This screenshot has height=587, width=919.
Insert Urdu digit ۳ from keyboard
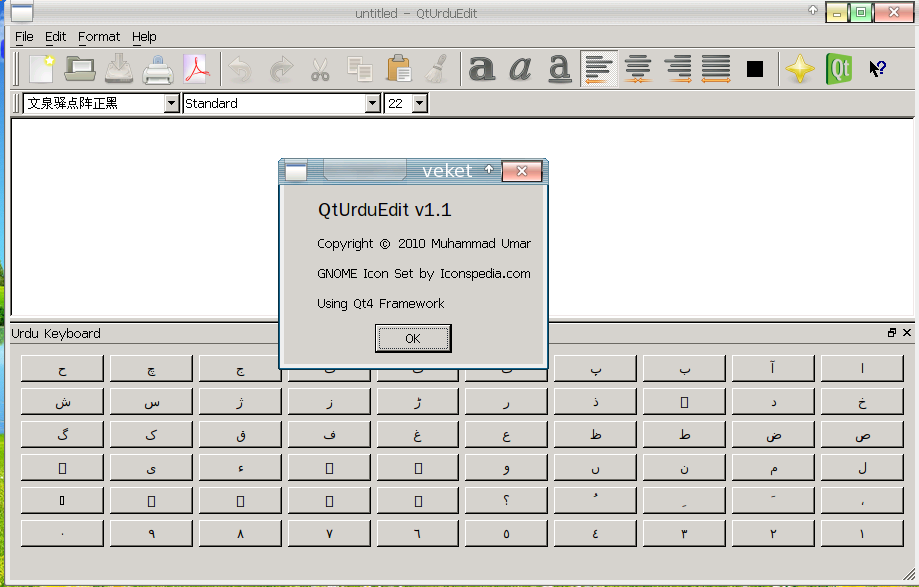tap(685, 533)
